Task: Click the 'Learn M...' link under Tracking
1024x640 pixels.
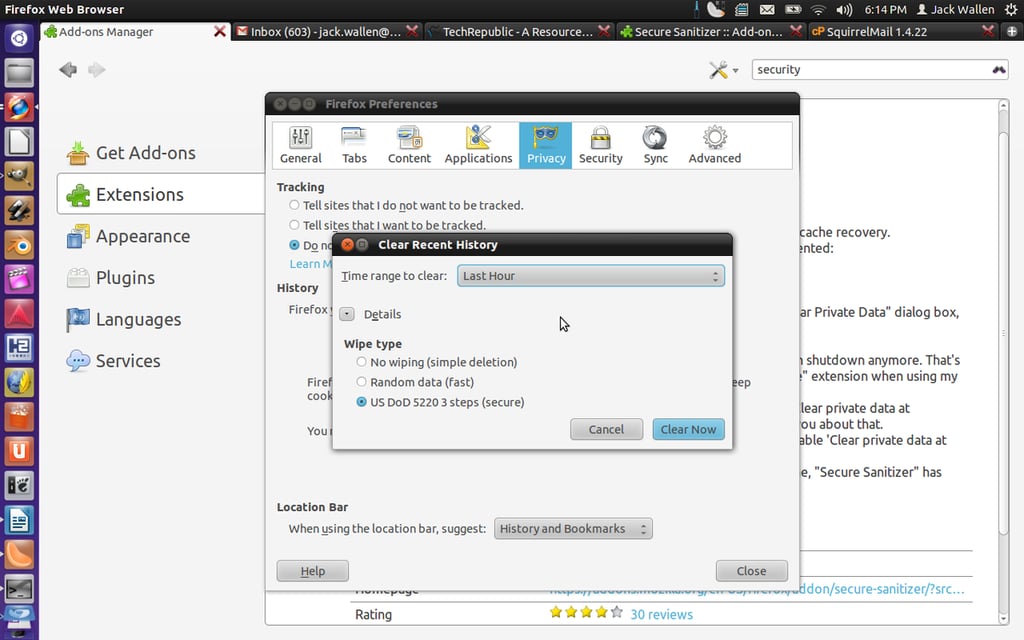Action: point(311,264)
